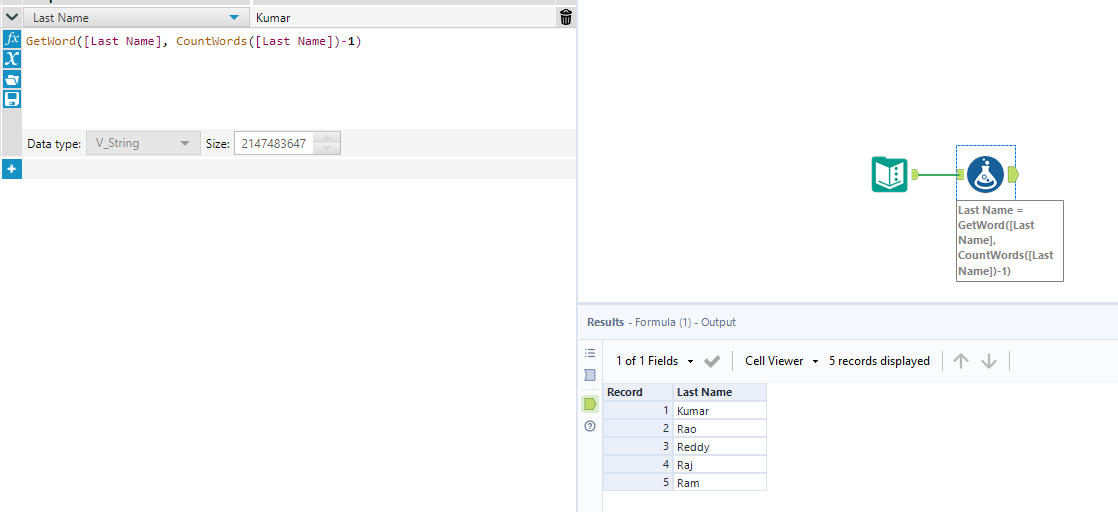Open the Last Name output column dropdown
Image resolution: width=1118 pixels, height=512 pixels.
pyautogui.click(x=234, y=18)
